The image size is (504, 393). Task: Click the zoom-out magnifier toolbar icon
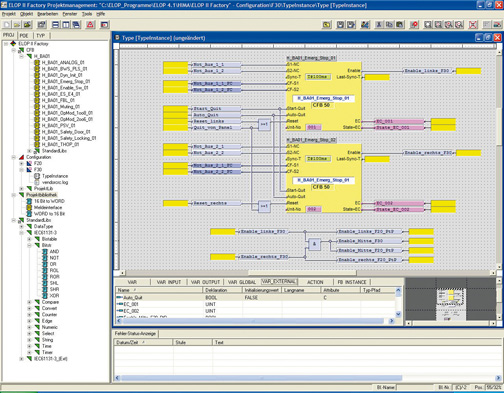click(x=459, y=25)
